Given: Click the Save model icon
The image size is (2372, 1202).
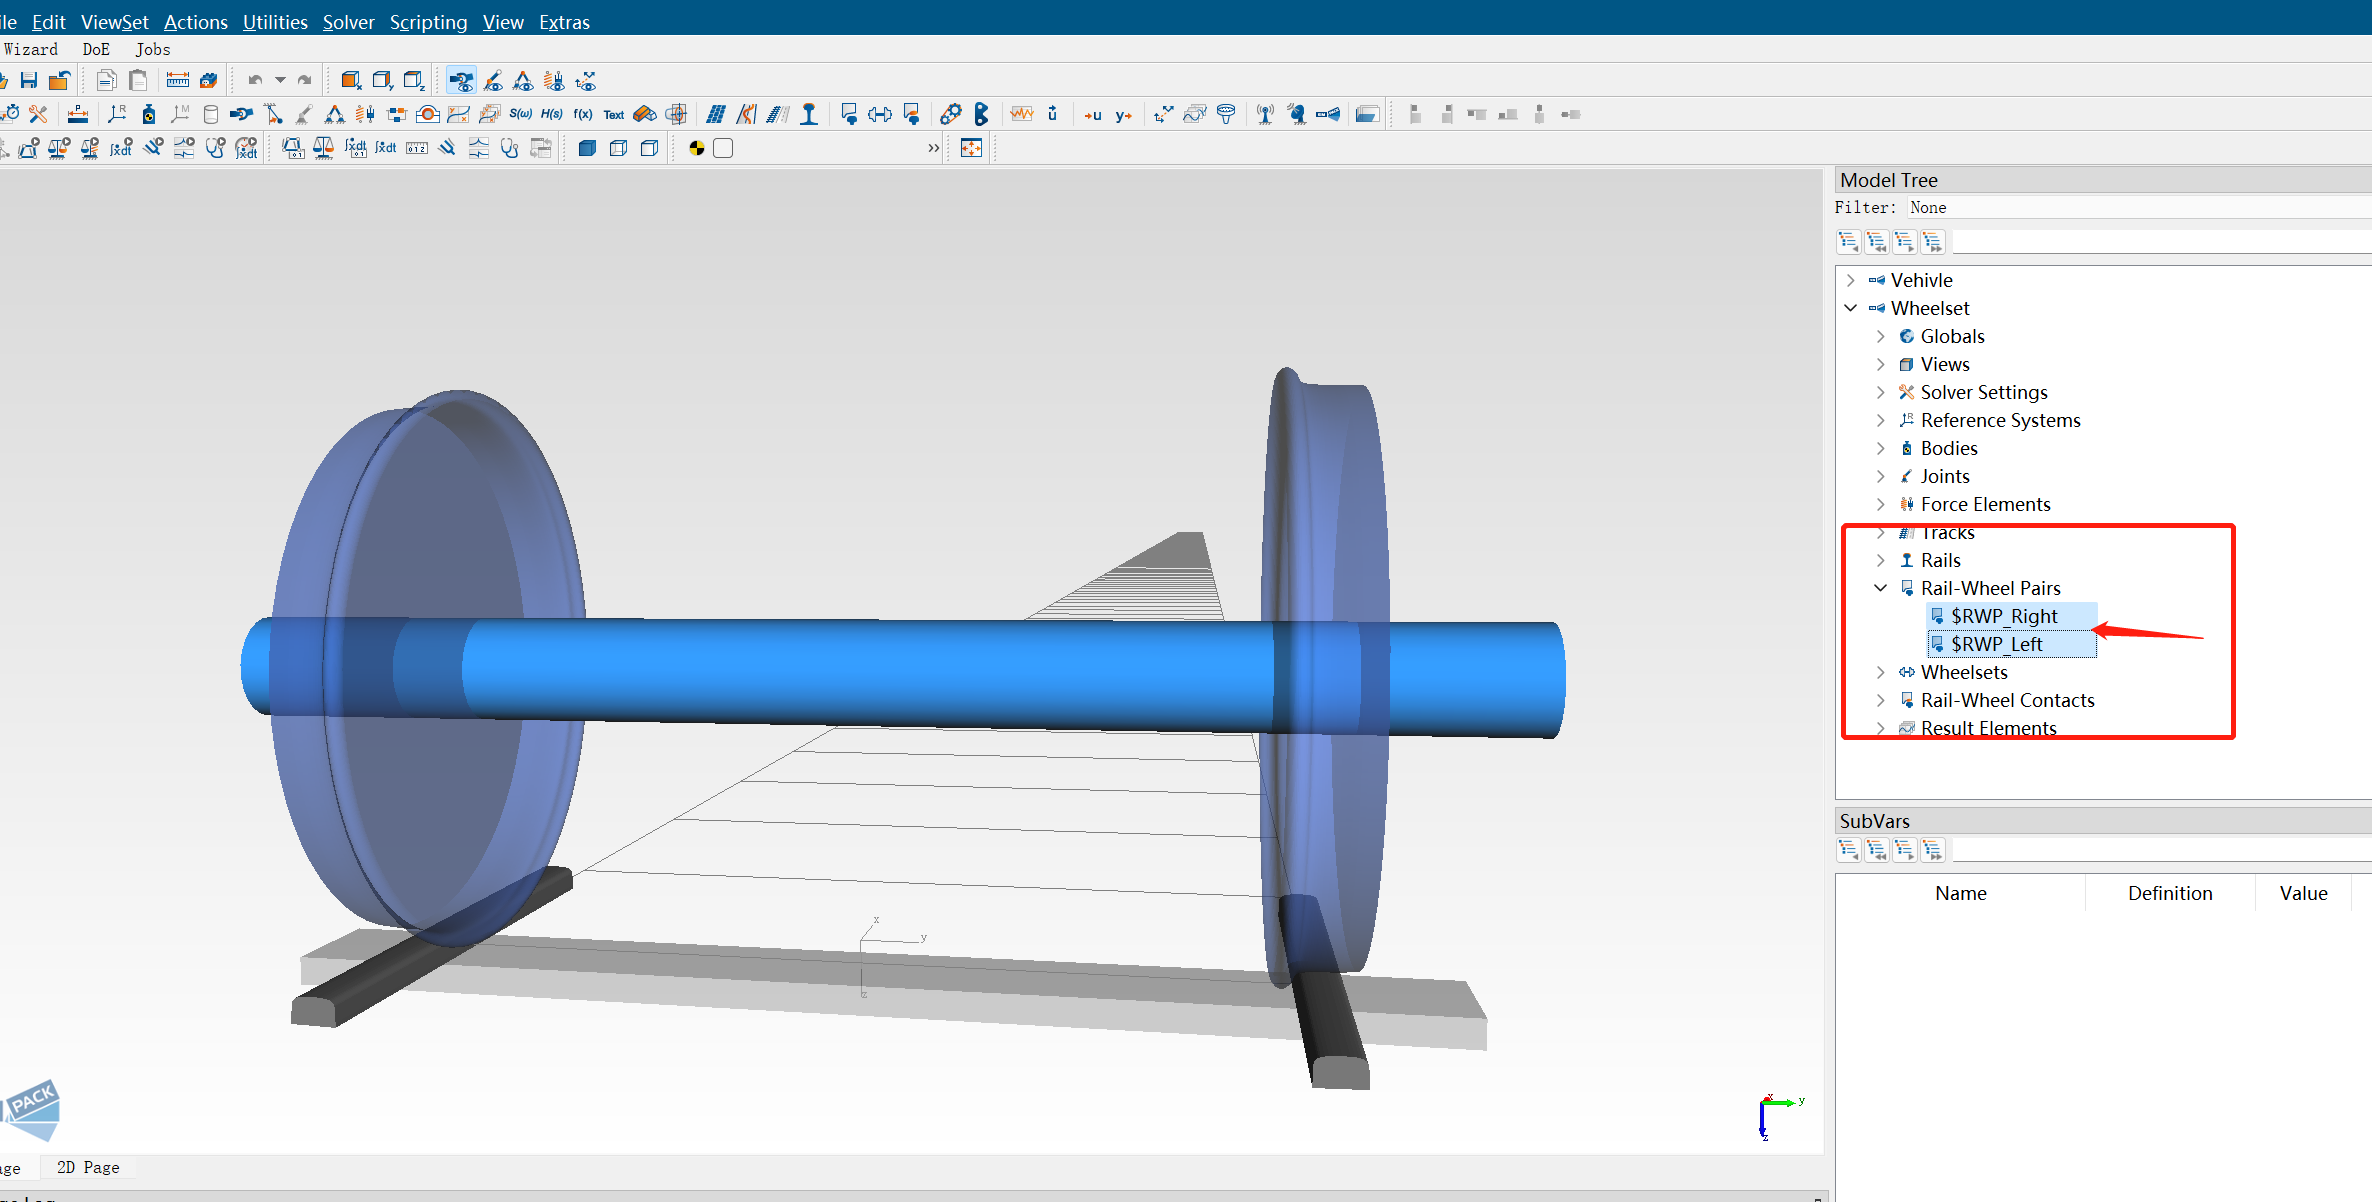Looking at the screenshot, I should pyautogui.click(x=29, y=80).
